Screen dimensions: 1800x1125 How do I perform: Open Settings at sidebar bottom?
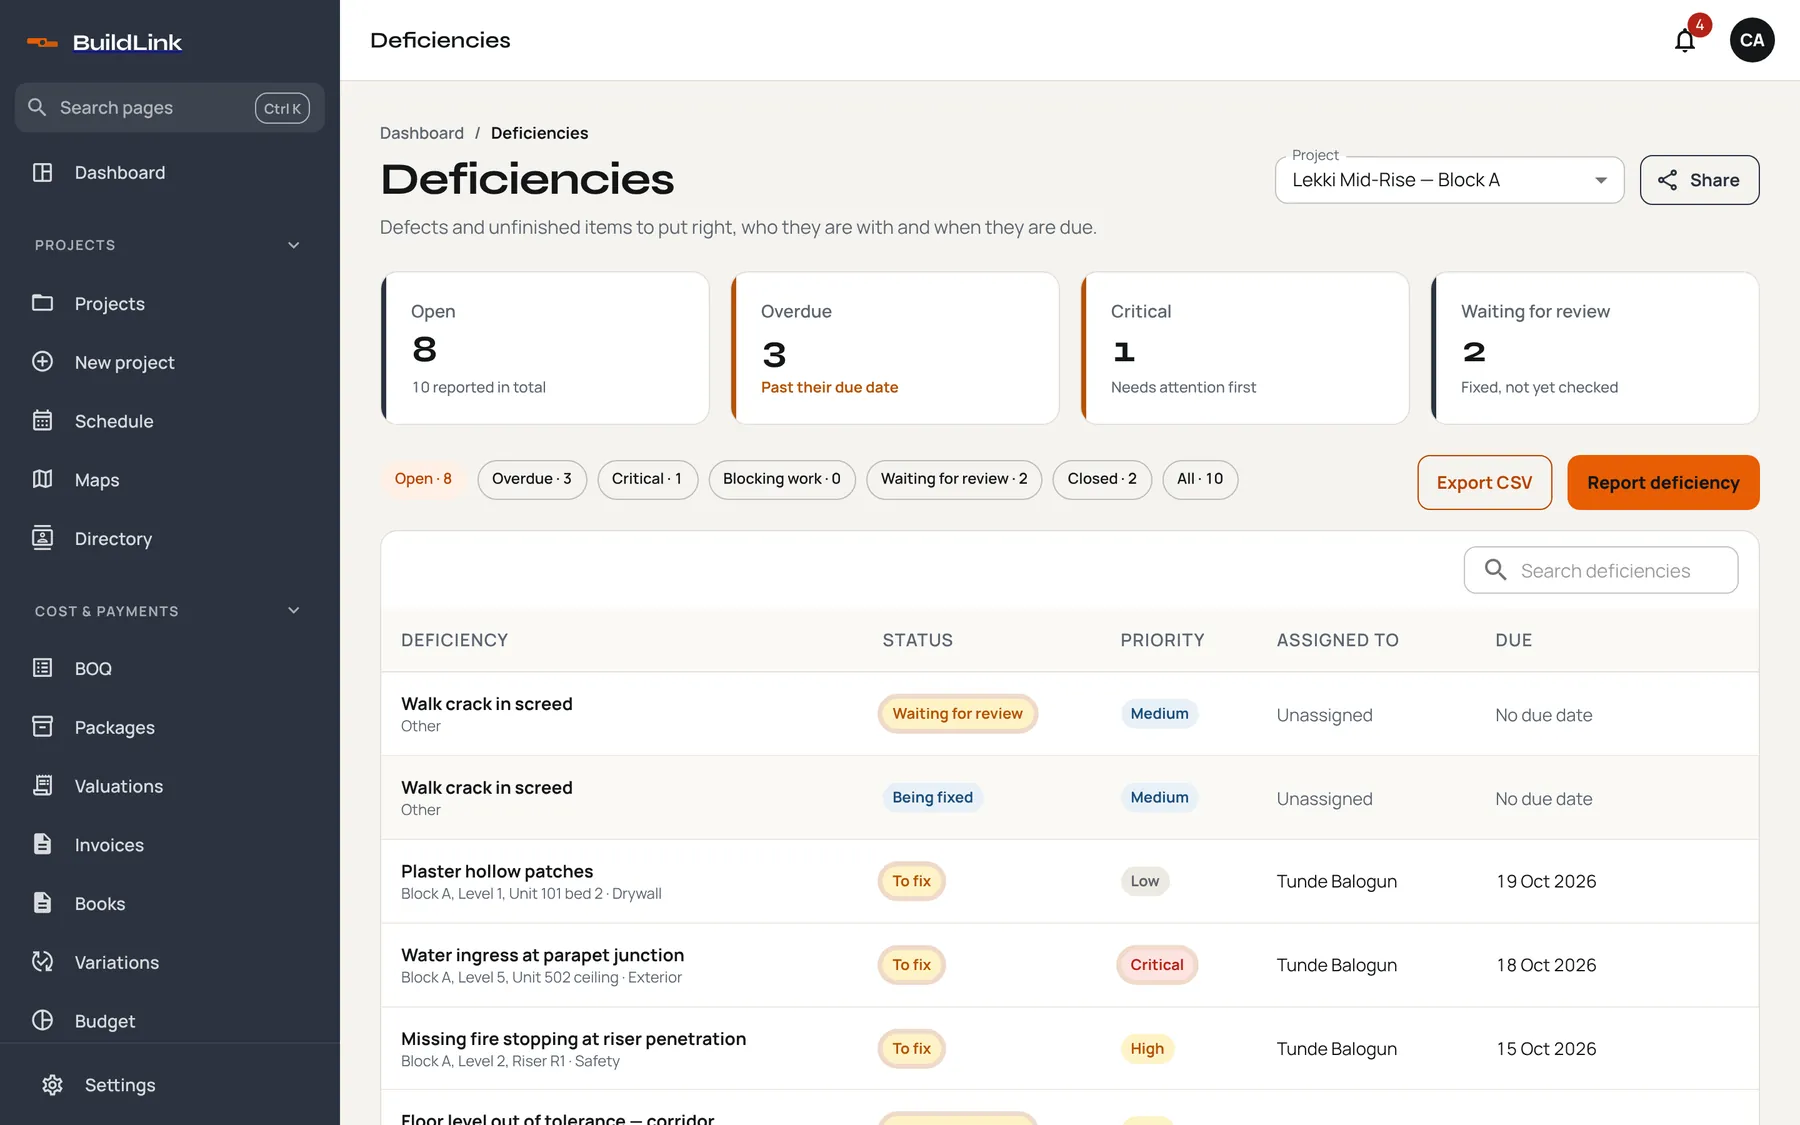(170, 1085)
